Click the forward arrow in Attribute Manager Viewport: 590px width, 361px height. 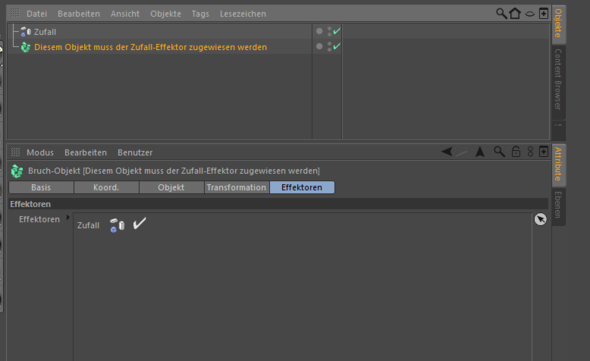click(461, 152)
